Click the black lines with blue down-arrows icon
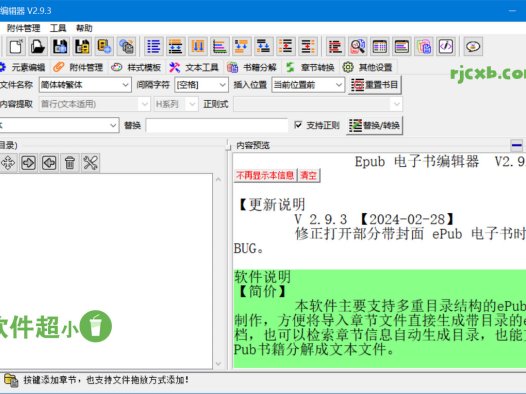Viewport: 526px width, 394px height. point(264,46)
